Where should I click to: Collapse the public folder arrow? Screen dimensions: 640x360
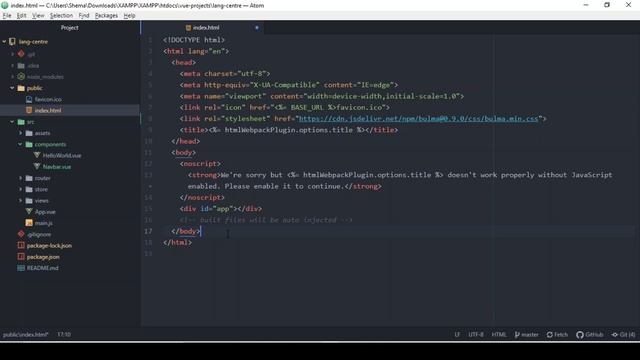[x=12, y=88]
